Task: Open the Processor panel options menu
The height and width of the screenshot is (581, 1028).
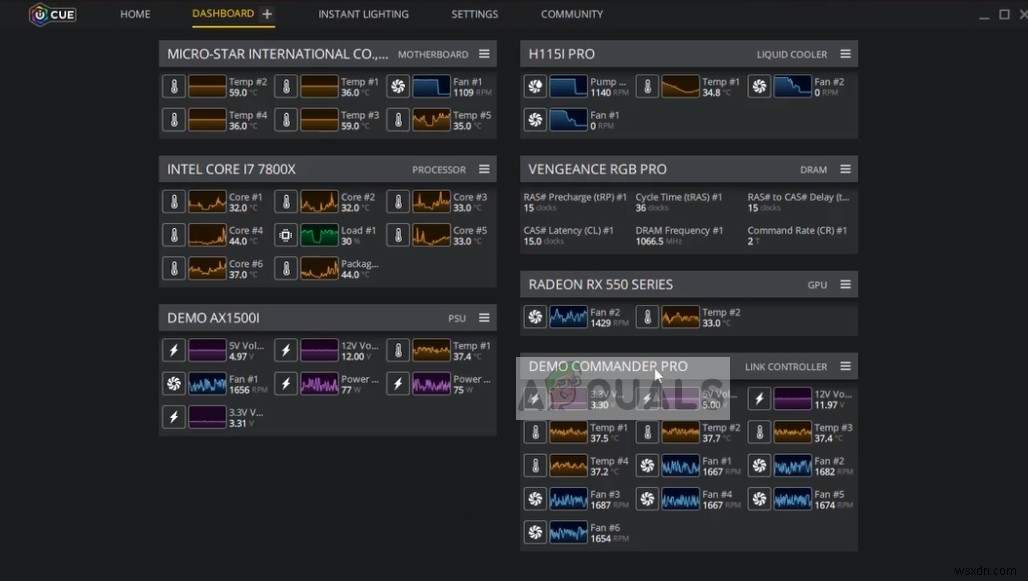Action: (x=484, y=169)
